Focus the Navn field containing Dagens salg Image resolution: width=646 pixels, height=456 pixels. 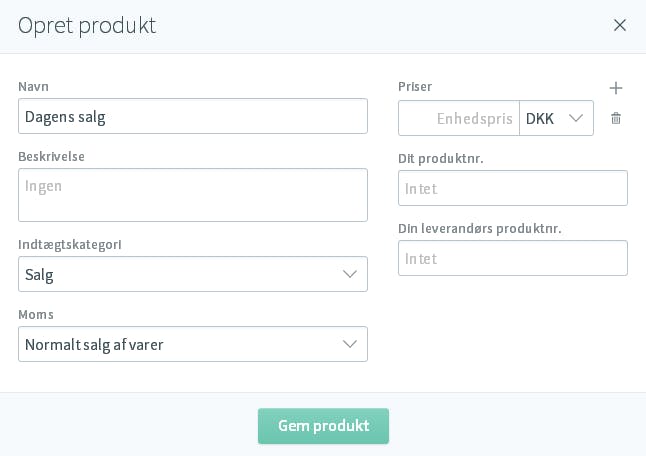coord(193,116)
